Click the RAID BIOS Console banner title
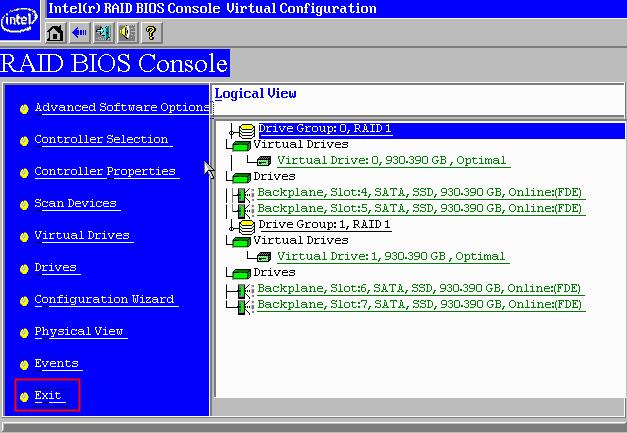Viewport: 627px width, 433px height. pyautogui.click(x=114, y=63)
